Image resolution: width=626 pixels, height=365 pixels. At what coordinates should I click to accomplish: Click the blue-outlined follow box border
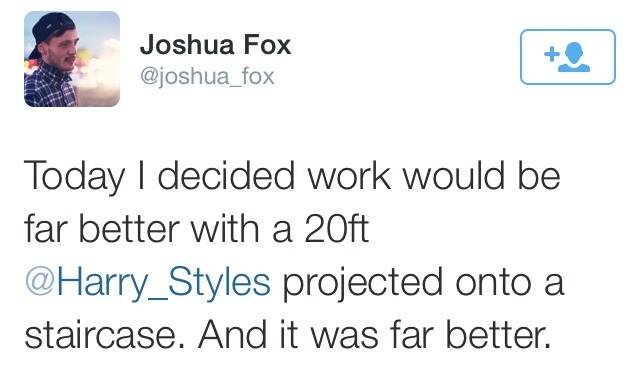coord(568,30)
